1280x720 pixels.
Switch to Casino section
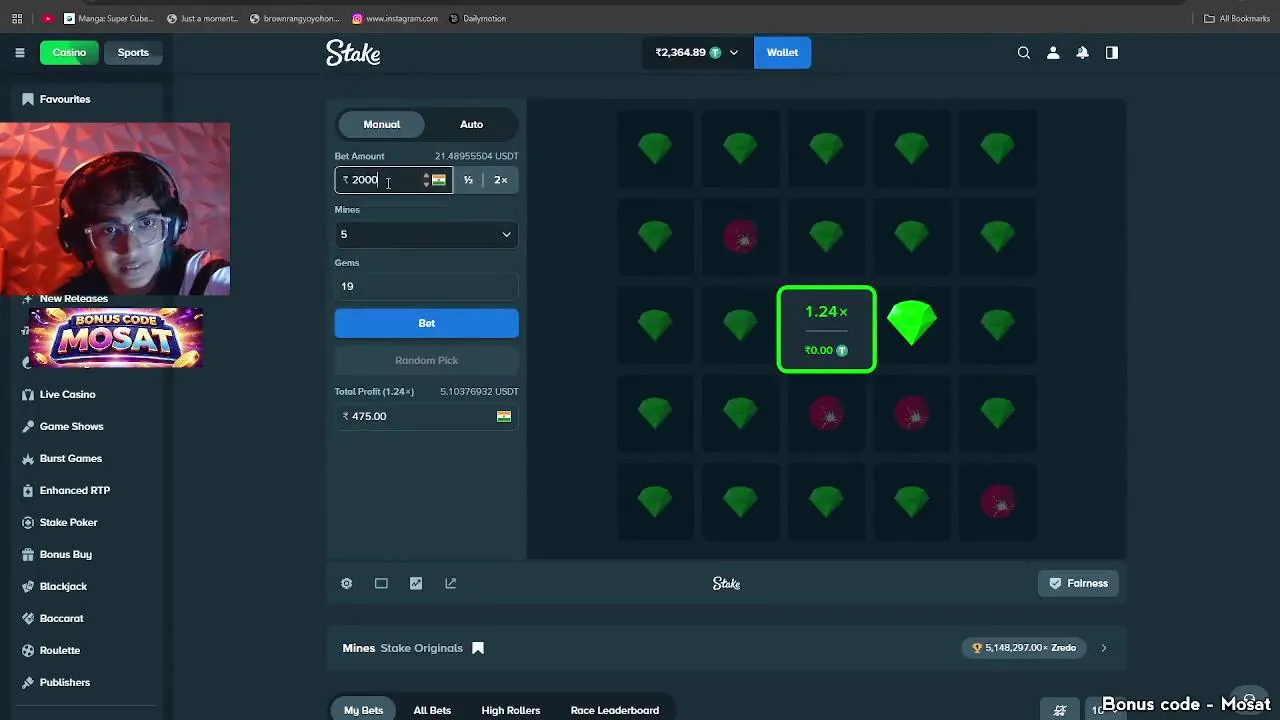tap(69, 53)
